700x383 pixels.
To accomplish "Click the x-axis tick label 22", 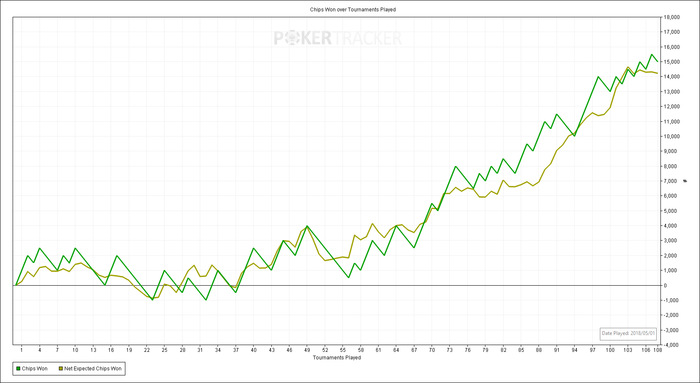I will pyautogui.click(x=146, y=351).
